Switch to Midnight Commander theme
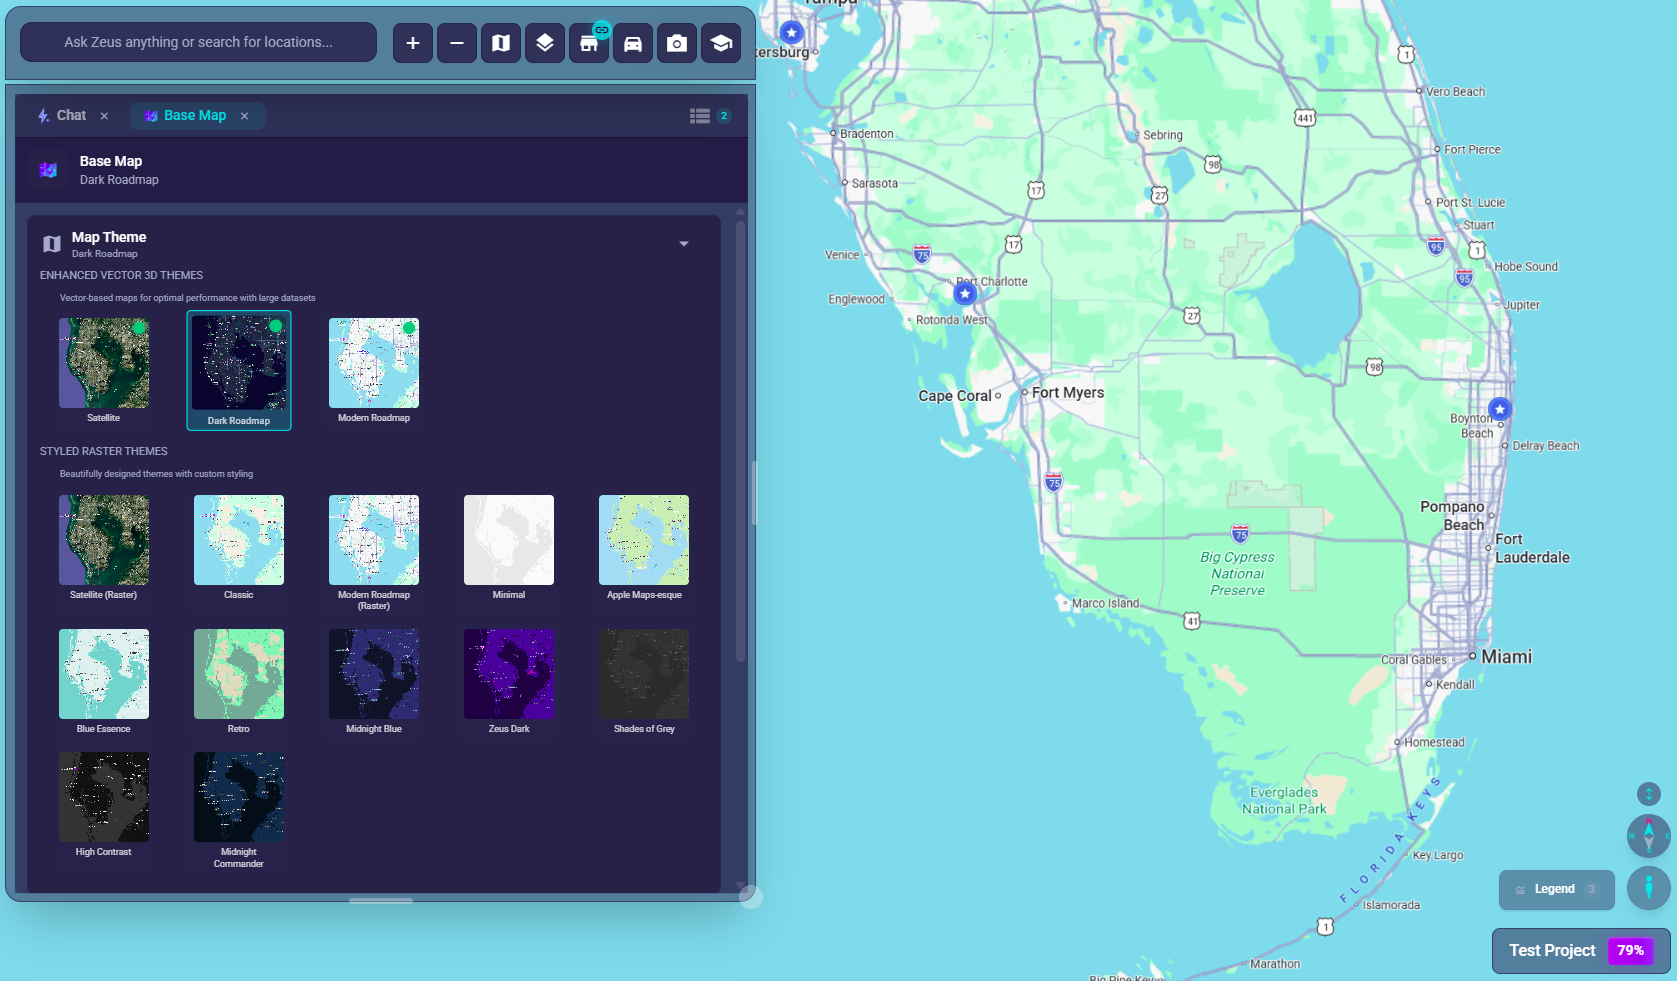Viewport: 1677px width, 981px height. (x=239, y=810)
